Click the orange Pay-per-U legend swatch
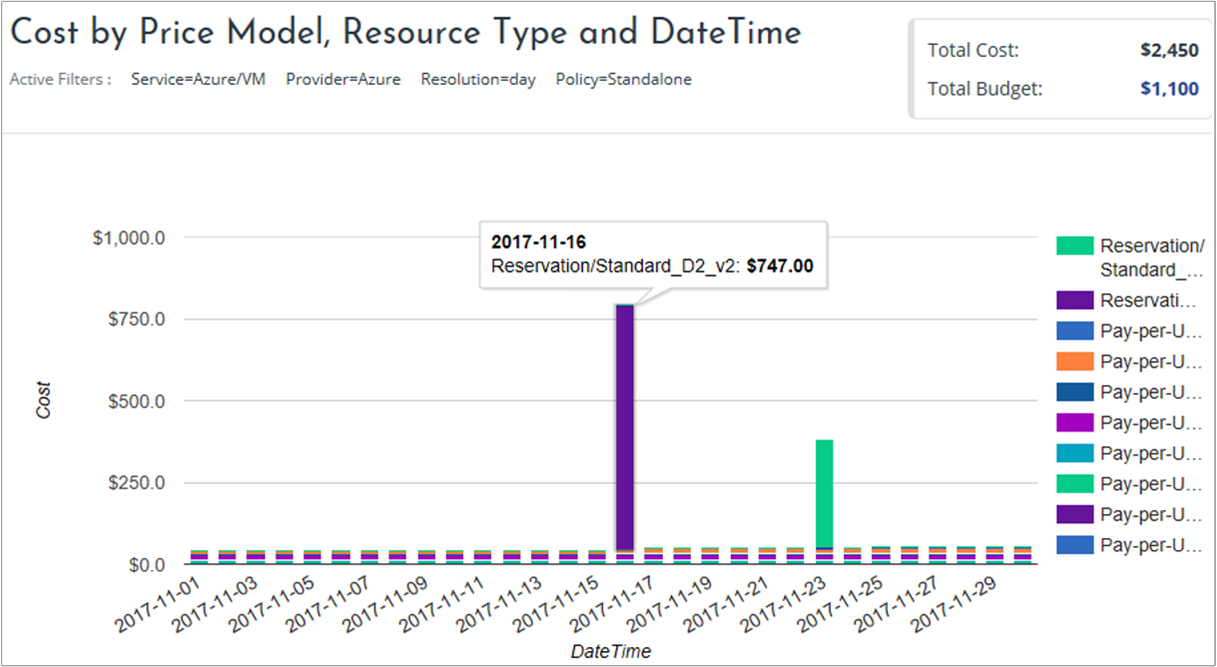This screenshot has width=1217, height=667. [x=1074, y=361]
